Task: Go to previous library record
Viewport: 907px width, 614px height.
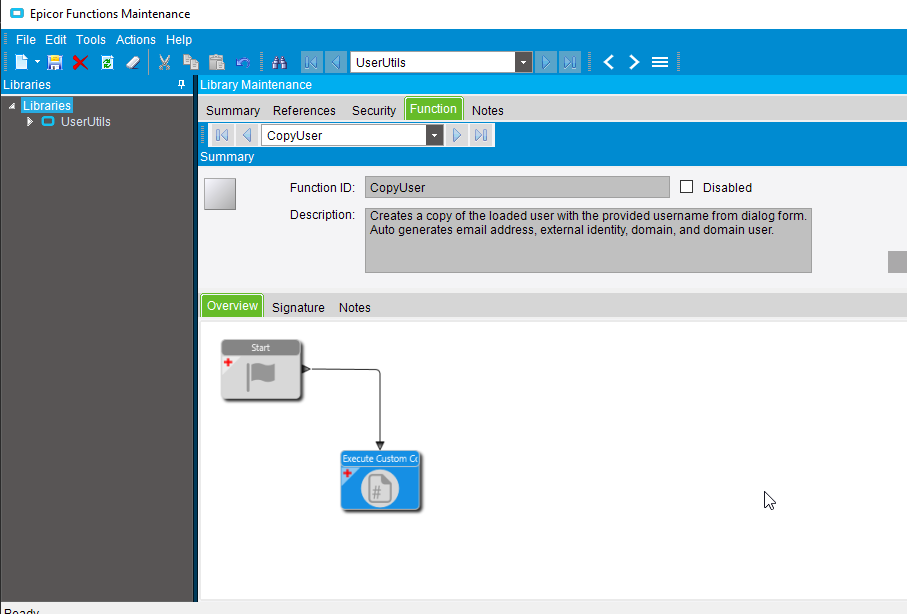Action: tap(335, 62)
